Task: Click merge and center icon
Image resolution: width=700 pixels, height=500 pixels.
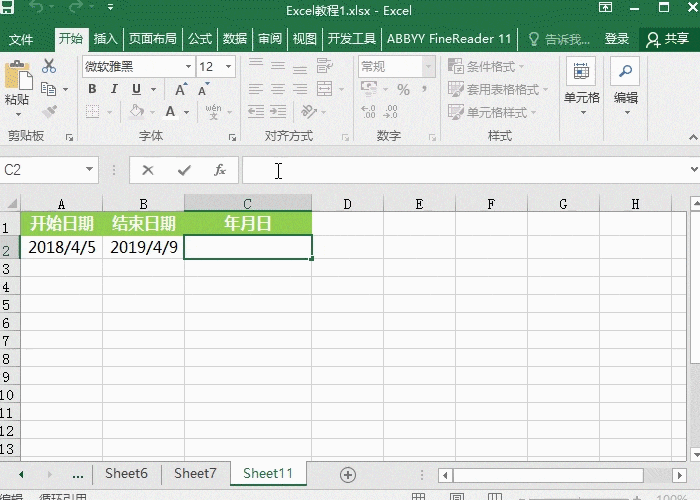Action: coord(325,89)
